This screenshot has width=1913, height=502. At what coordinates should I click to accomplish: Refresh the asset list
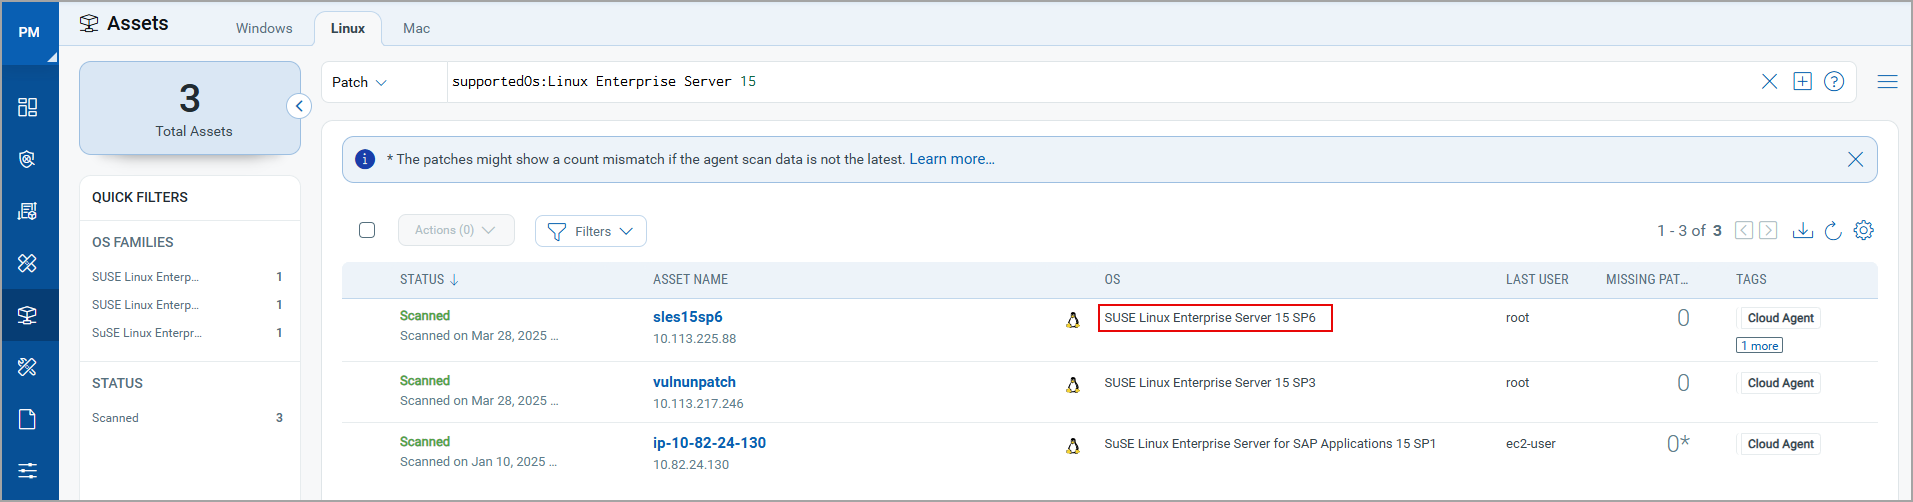1833,230
